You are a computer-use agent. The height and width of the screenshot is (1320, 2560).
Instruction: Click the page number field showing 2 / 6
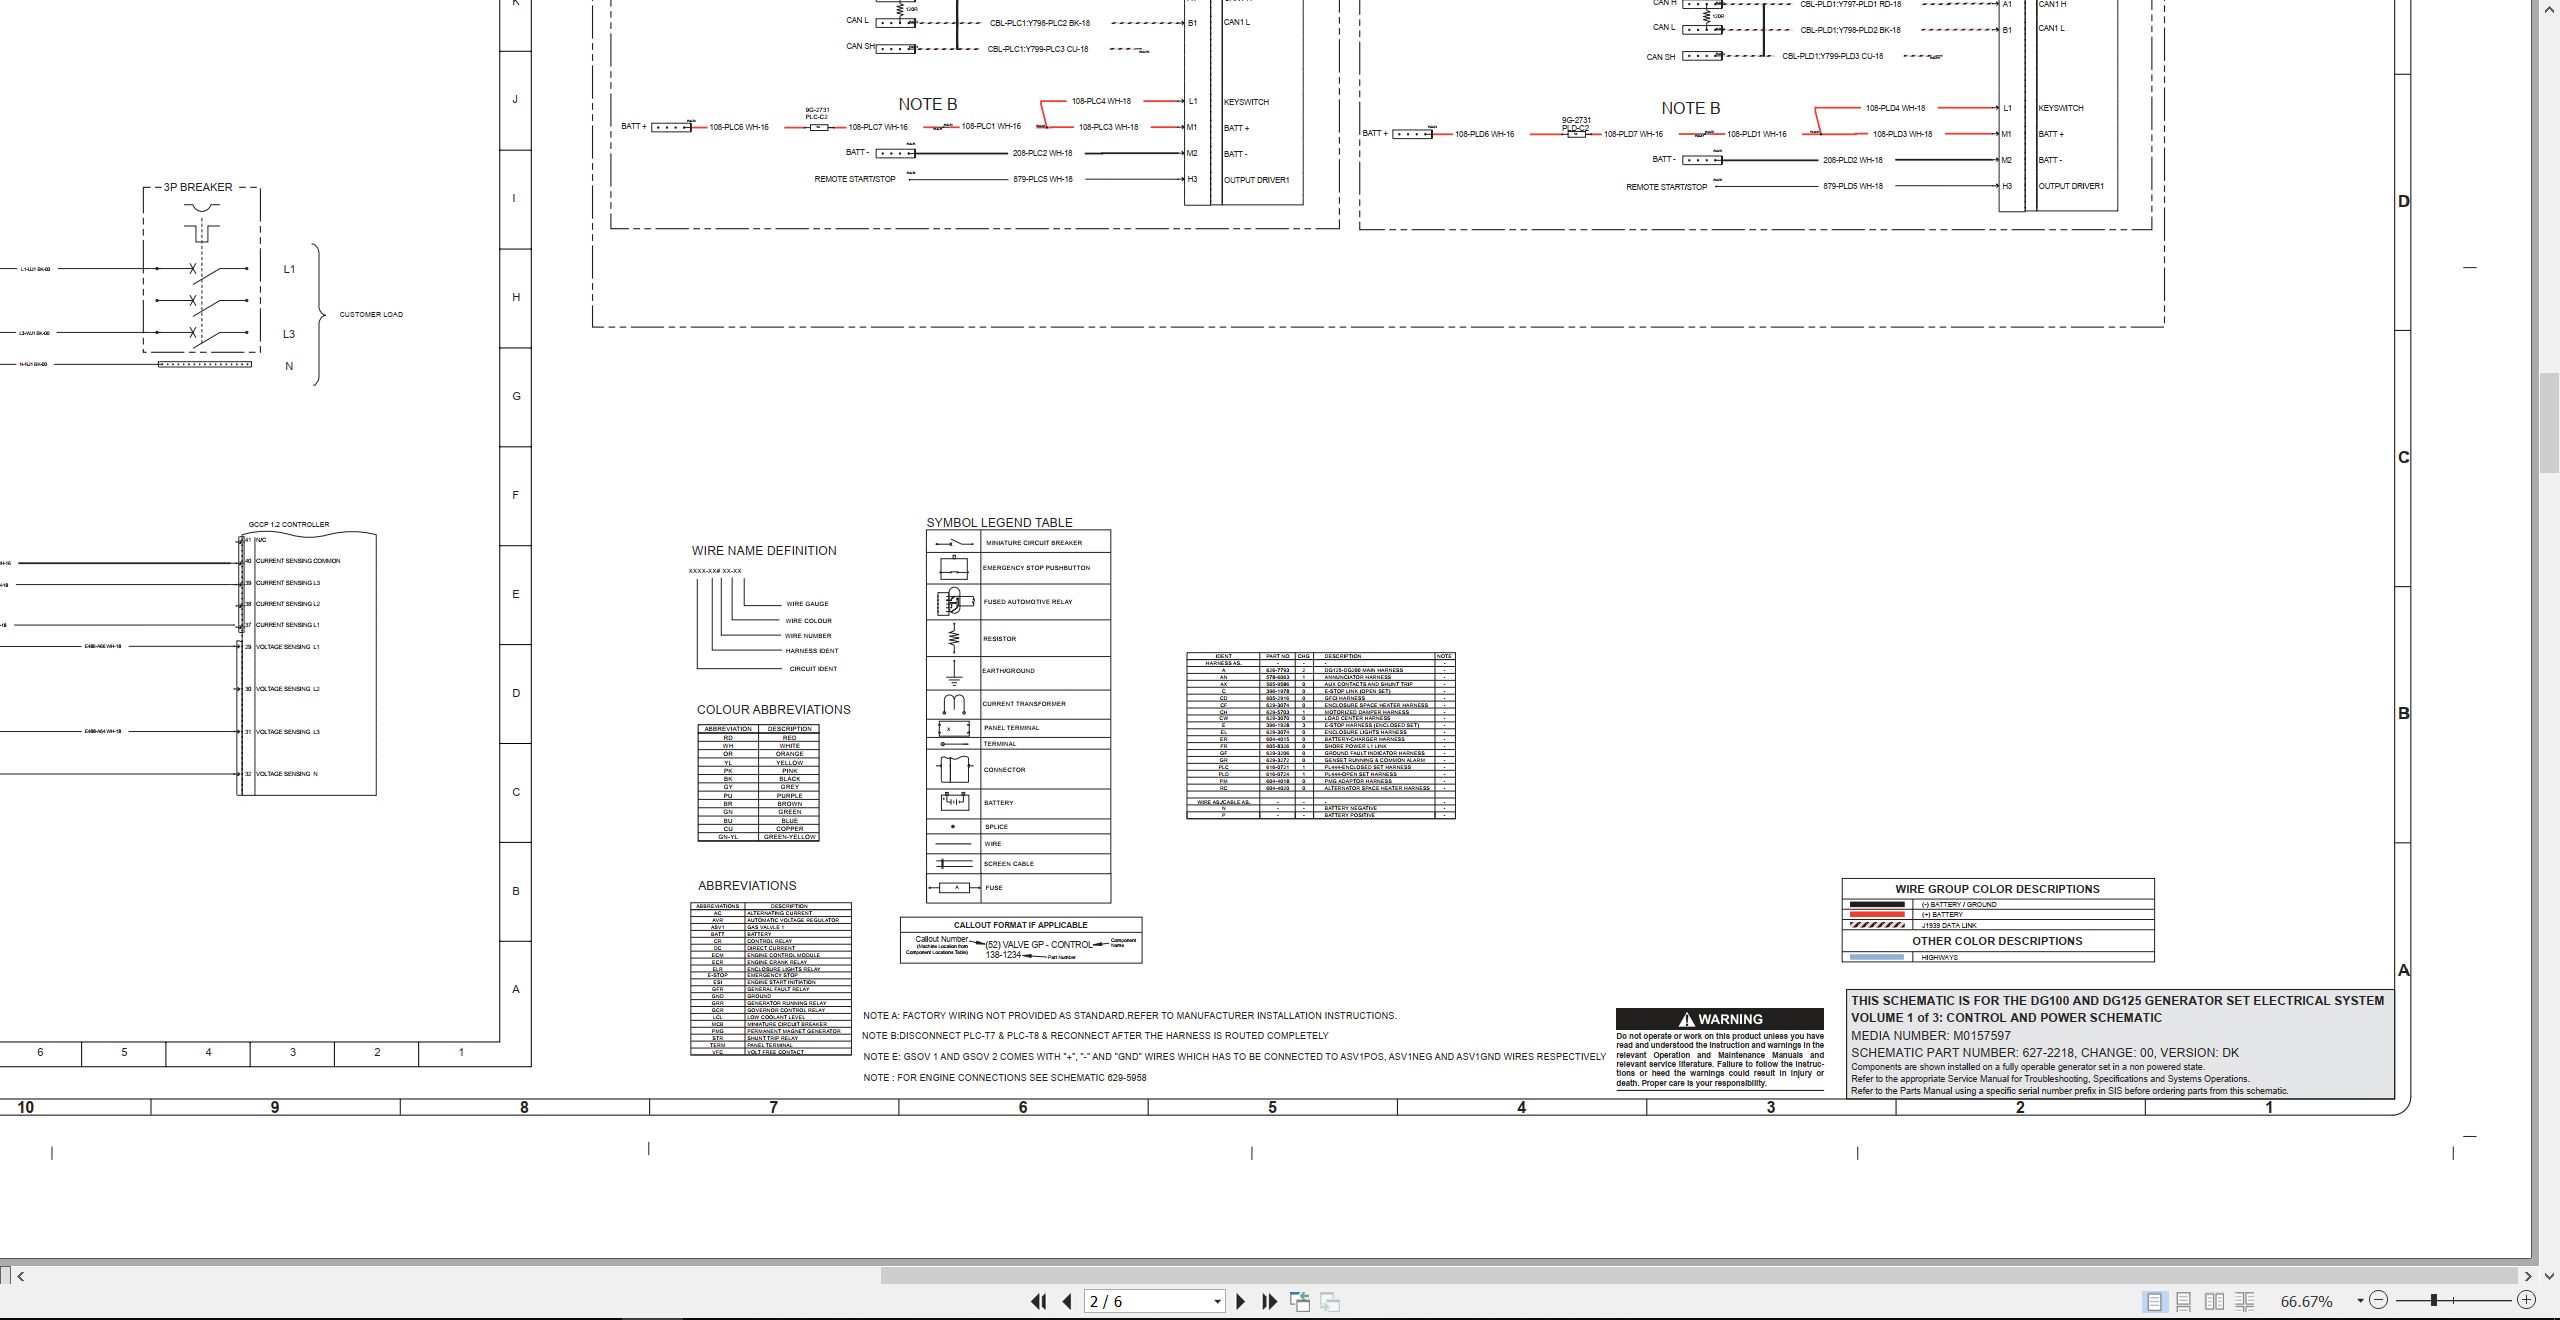(1147, 1301)
